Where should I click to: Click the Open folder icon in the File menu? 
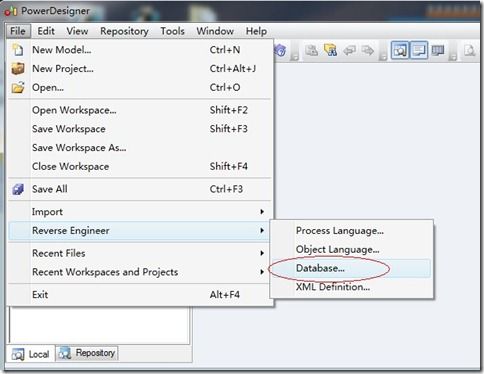point(18,87)
